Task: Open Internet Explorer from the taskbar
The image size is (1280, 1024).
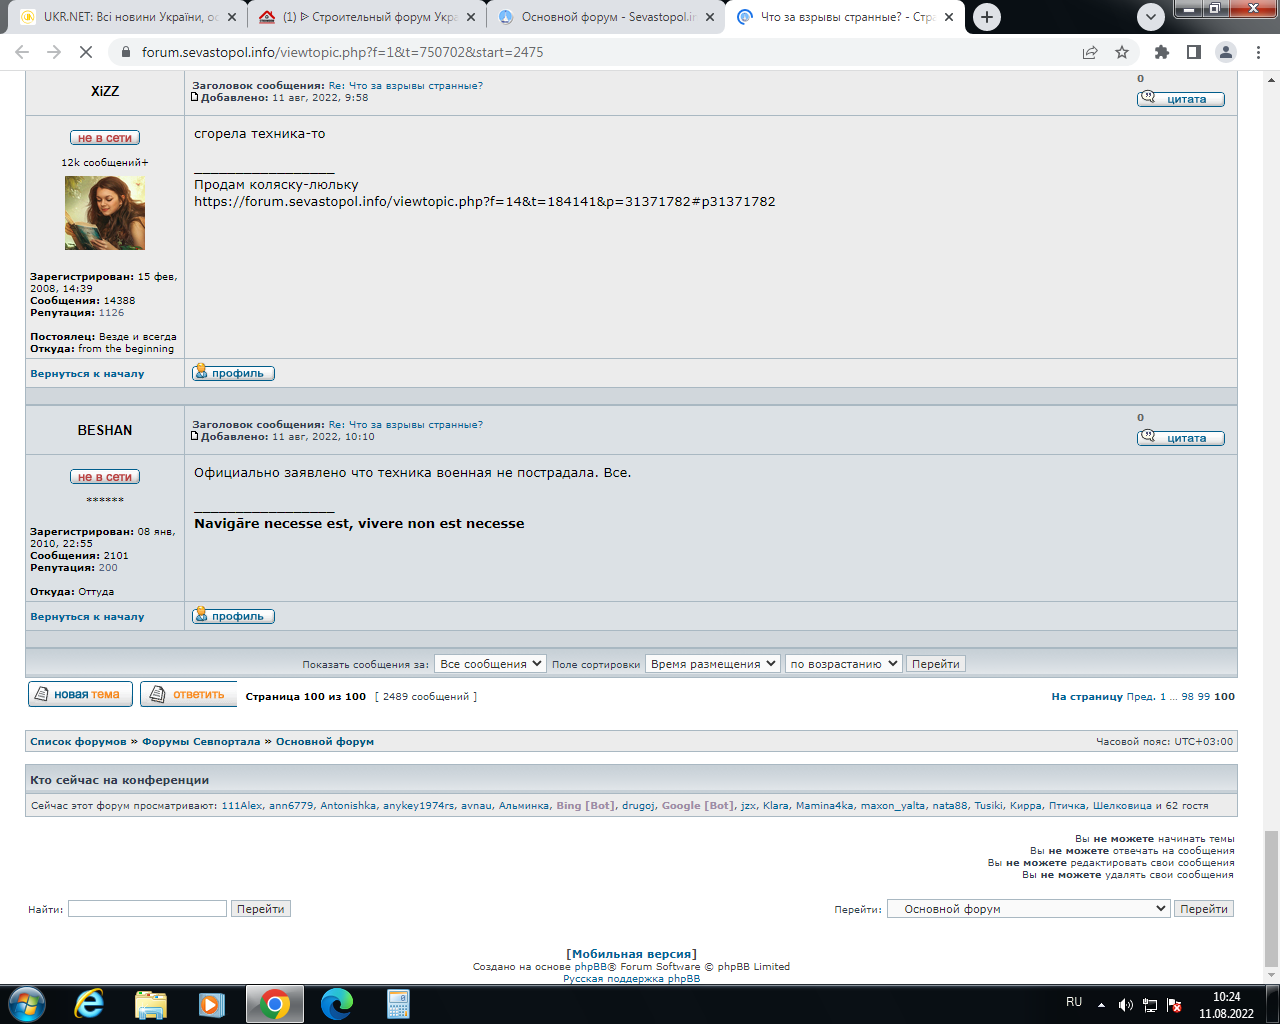Action: click(89, 1004)
